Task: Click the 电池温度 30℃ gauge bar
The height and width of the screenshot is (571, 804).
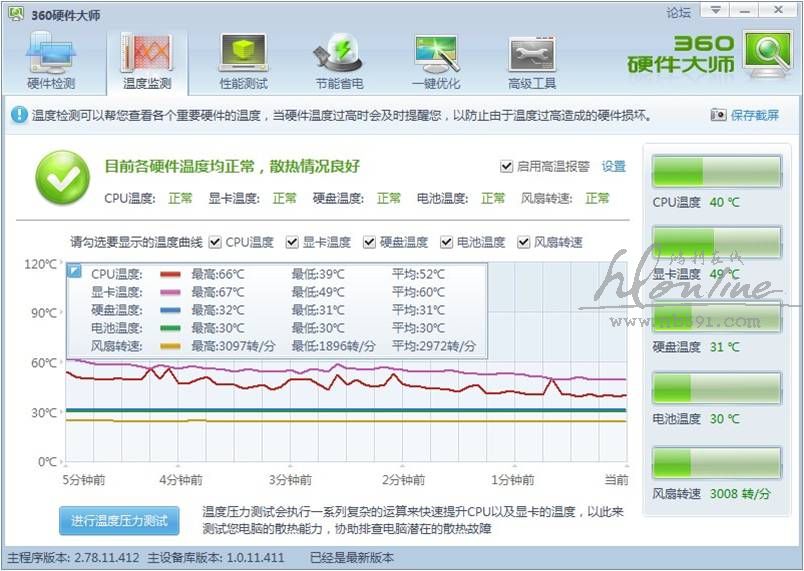Action: point(716,388)
